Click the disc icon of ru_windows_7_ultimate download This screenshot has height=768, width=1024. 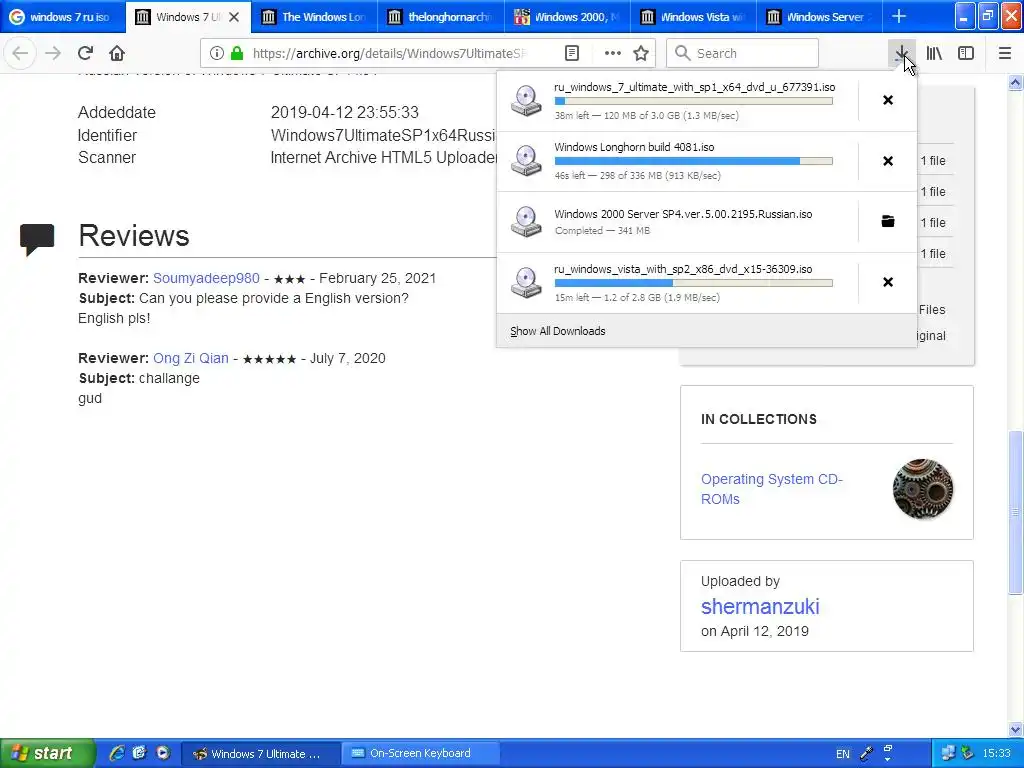point(526,101)
